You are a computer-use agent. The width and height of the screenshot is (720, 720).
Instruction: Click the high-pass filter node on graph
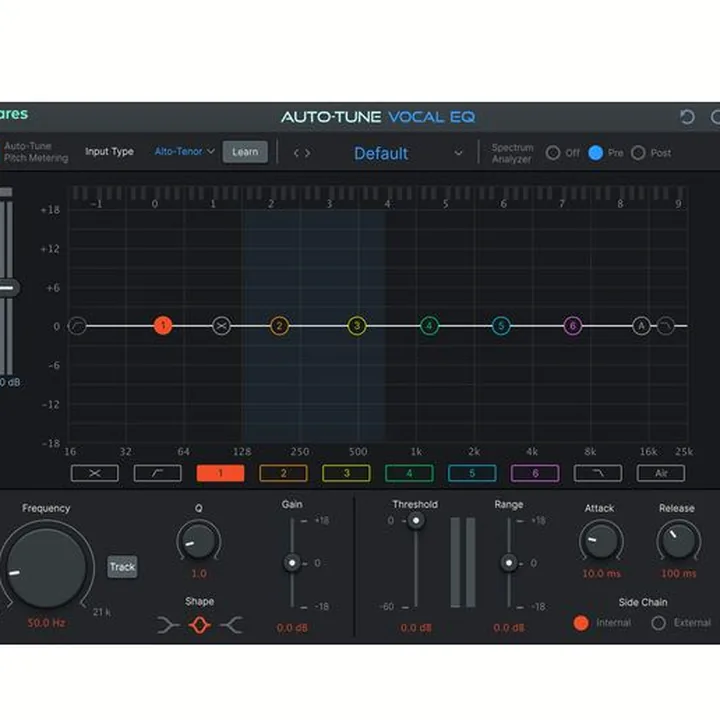click(x=77, y=326)
